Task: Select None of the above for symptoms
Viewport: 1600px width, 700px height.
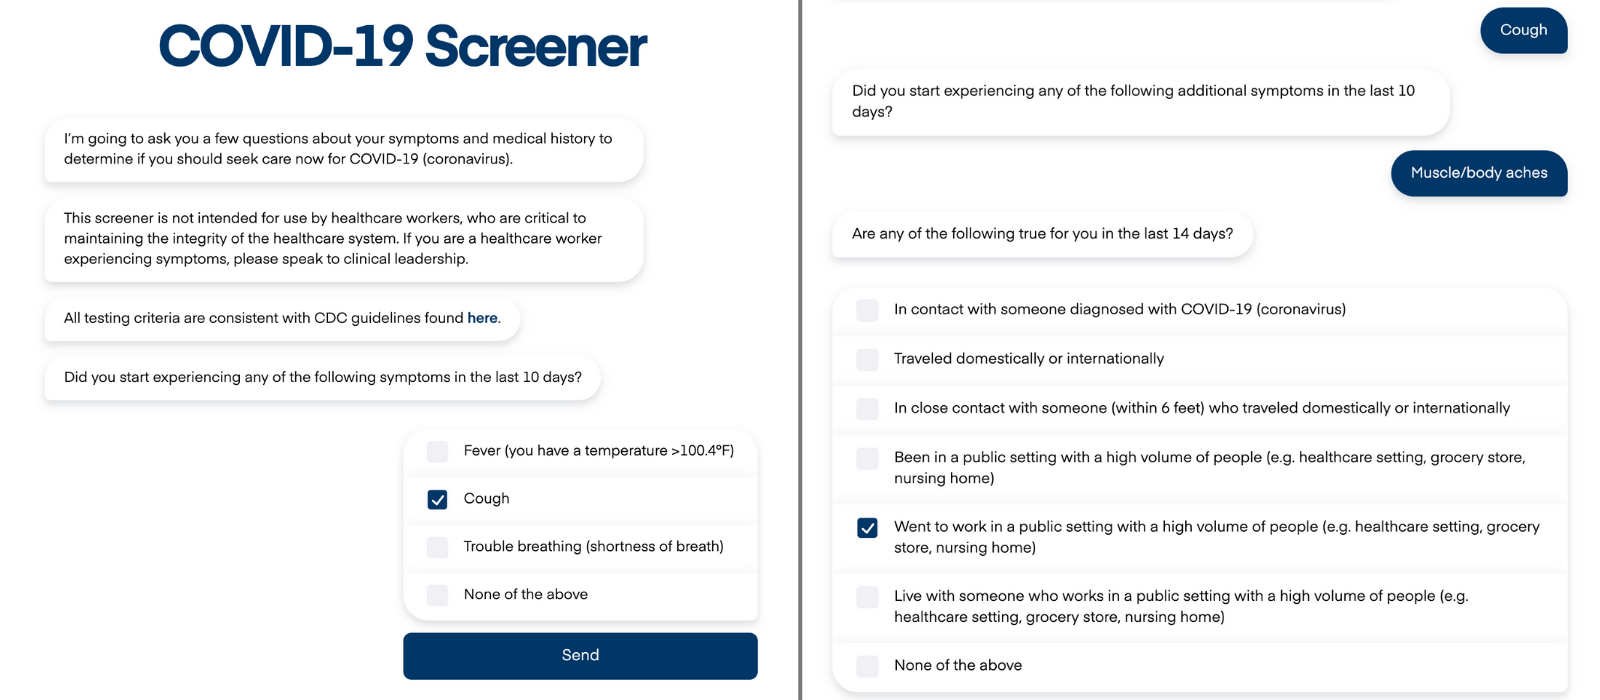Action: tap(437, 594)
